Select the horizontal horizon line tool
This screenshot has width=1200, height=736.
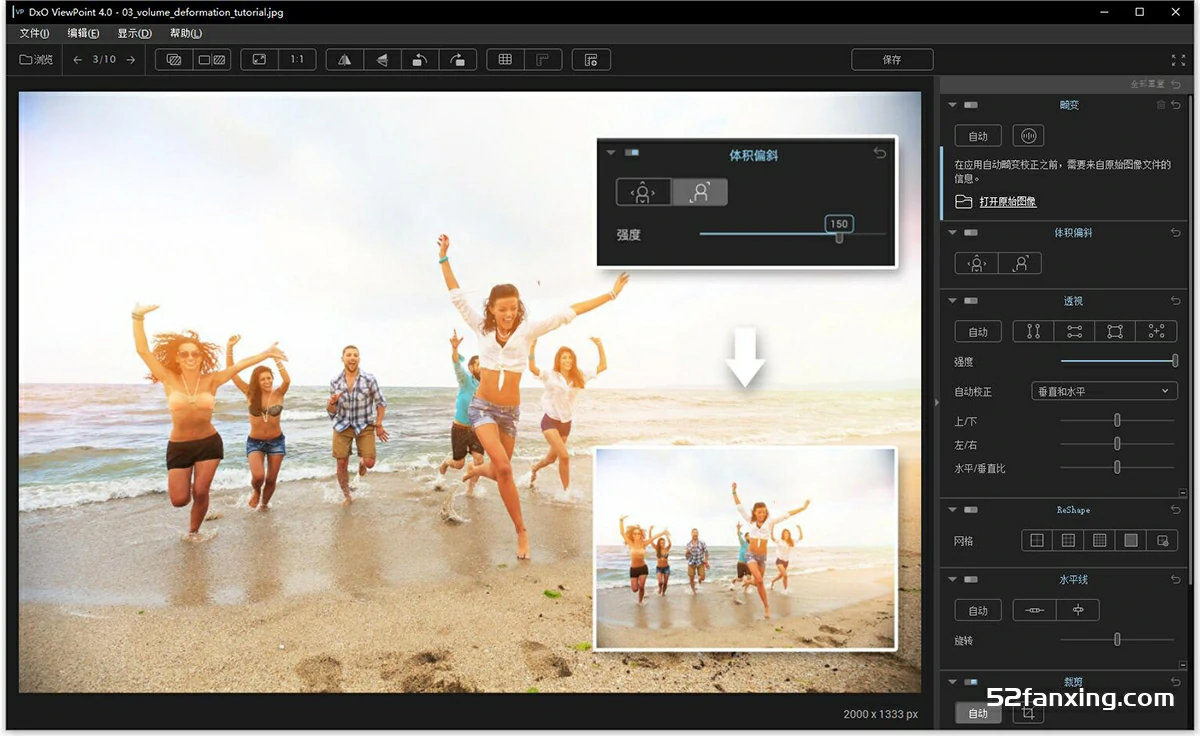(x=1035, y=610)
